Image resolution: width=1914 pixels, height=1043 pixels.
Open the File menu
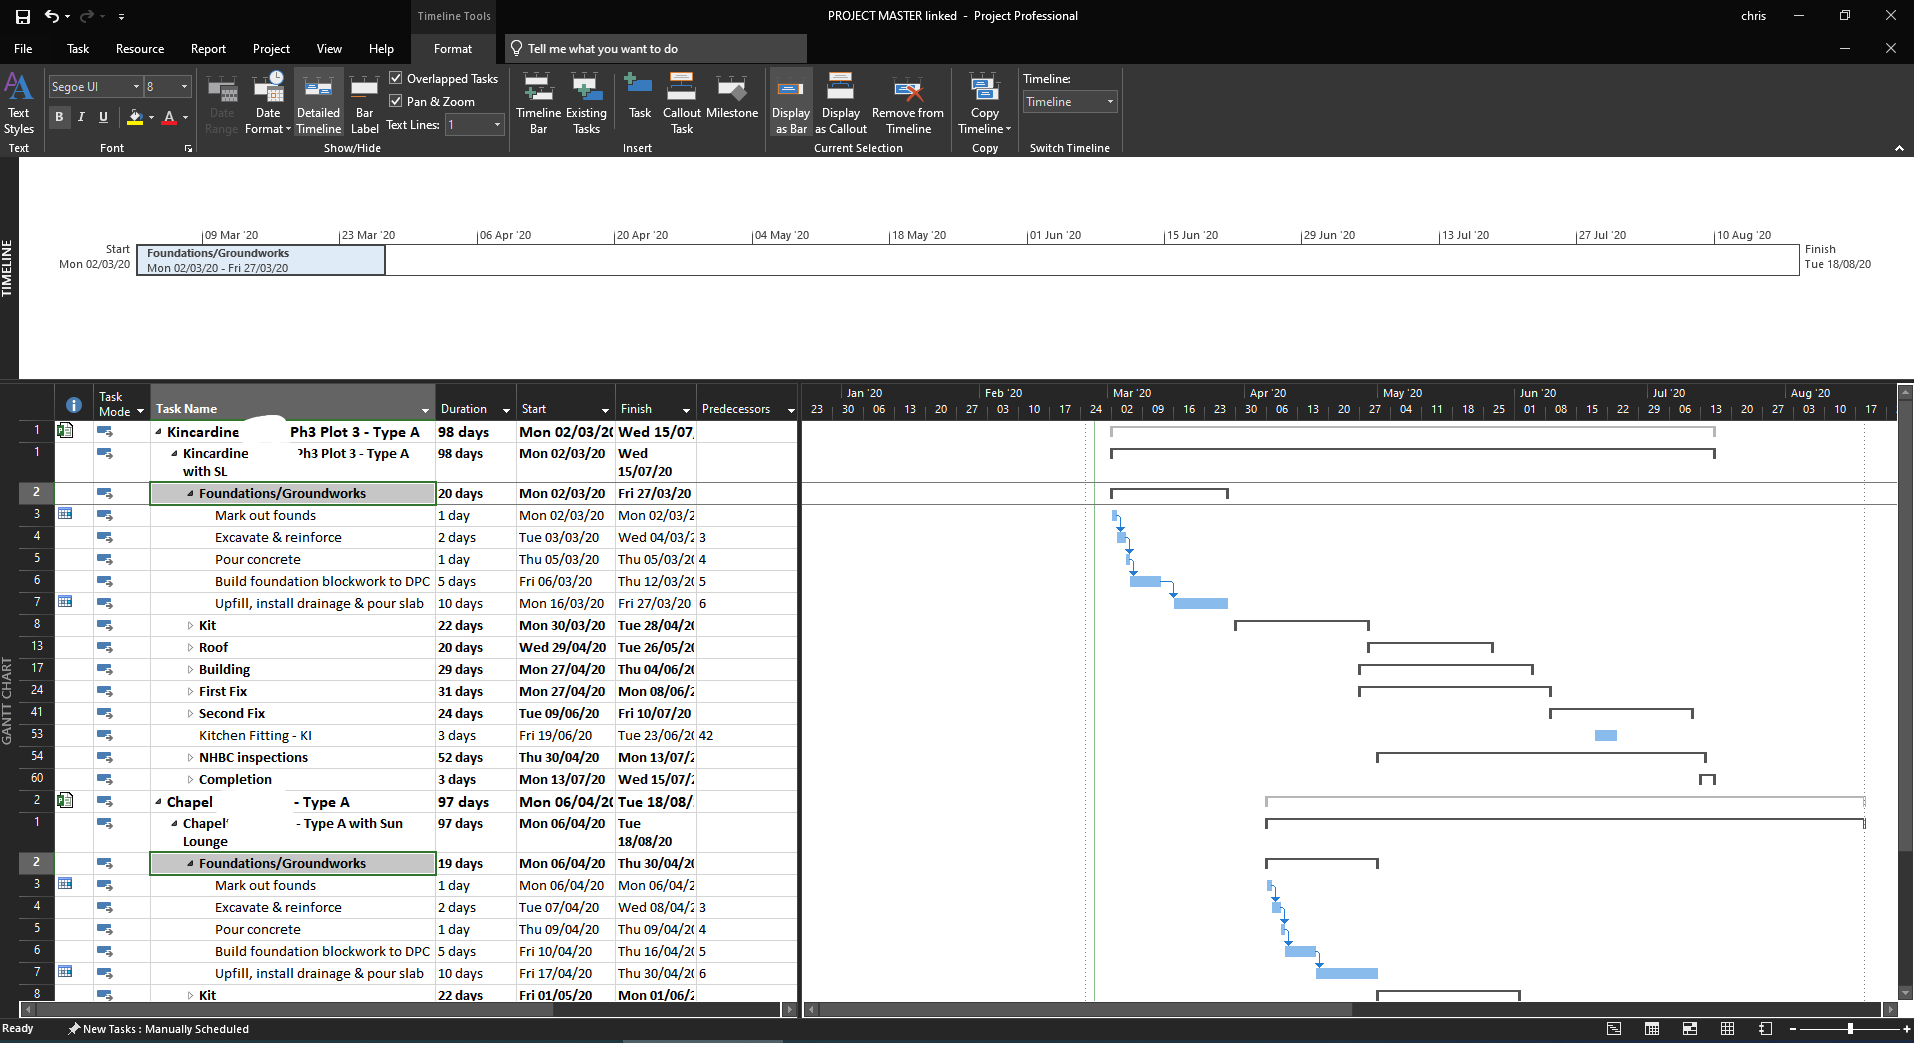[x=23, y=49]
